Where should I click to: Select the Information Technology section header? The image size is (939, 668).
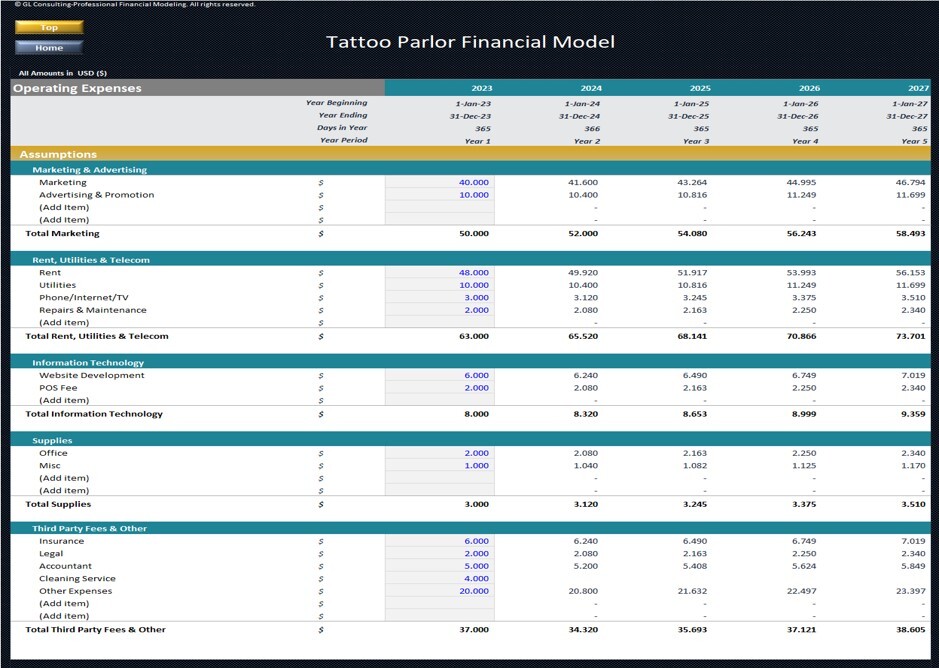click(100, 362)
